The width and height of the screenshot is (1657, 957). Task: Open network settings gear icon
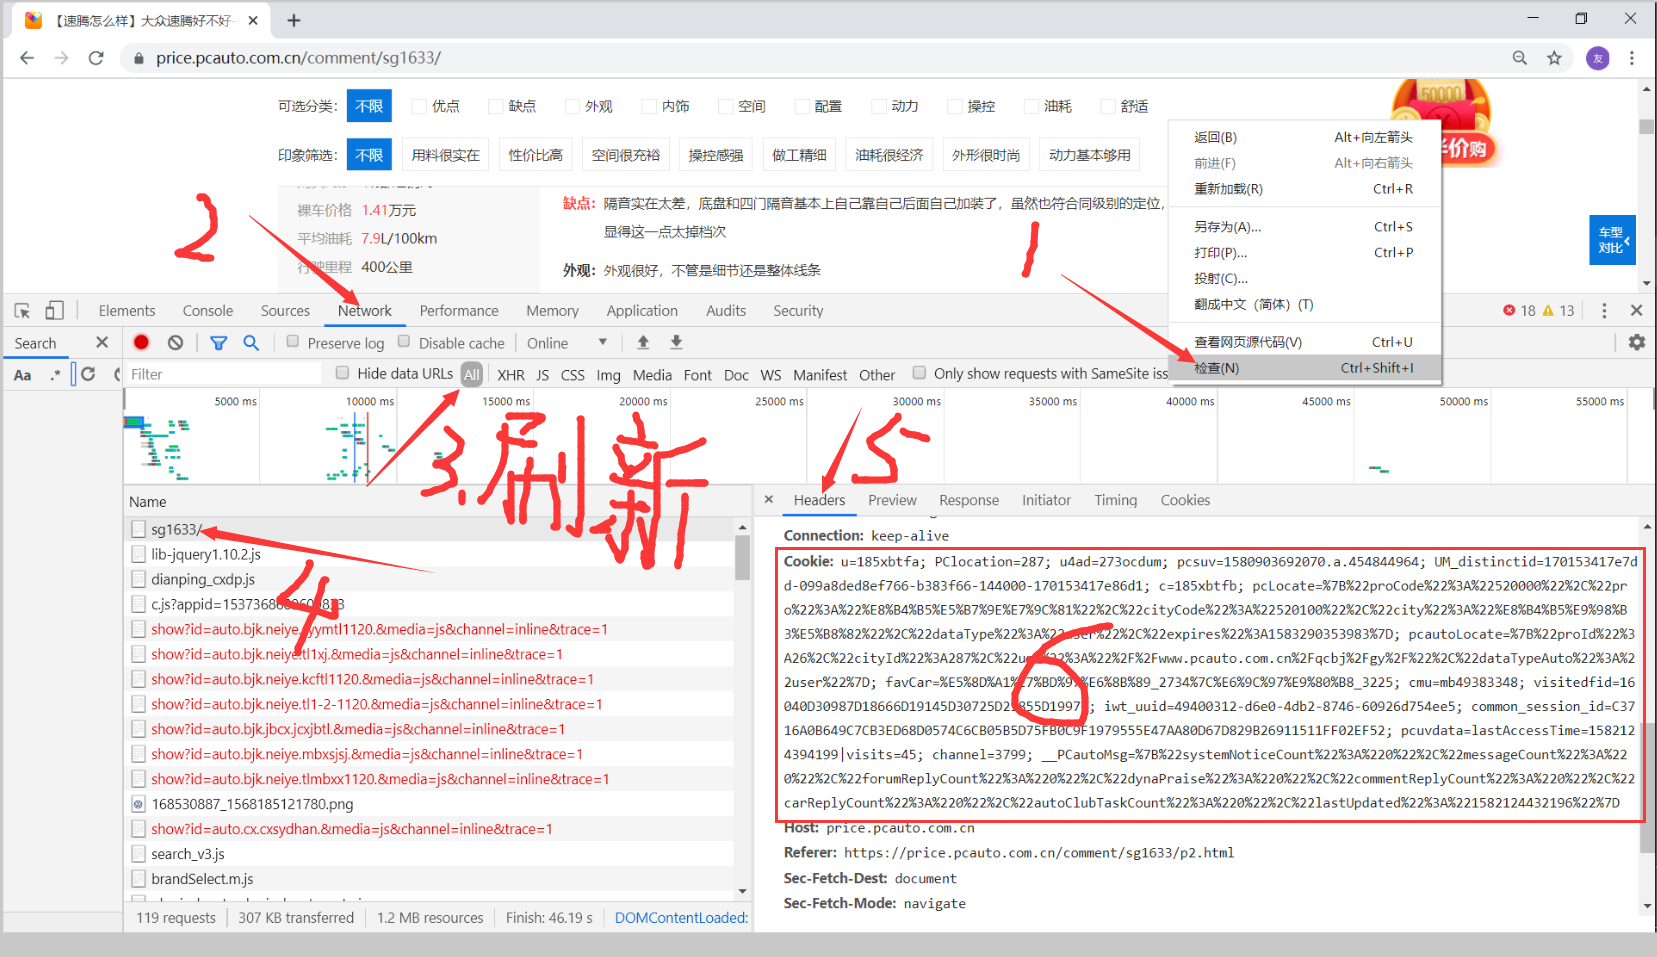pos(1637,342)
